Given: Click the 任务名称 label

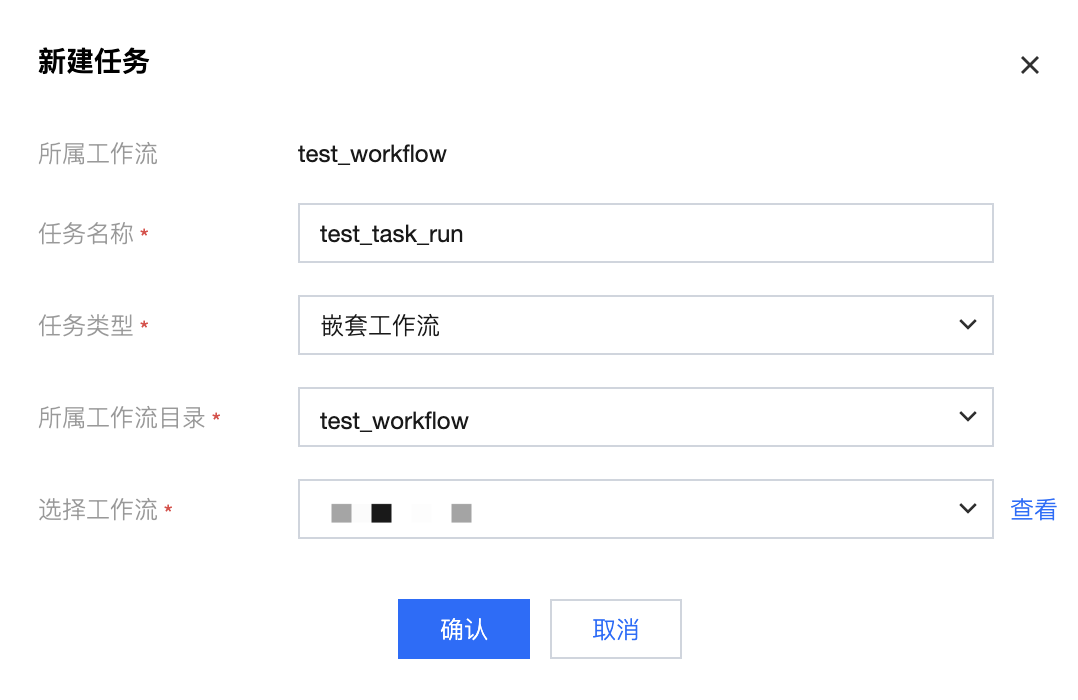Looking at the screenshot, I should 86,234.
